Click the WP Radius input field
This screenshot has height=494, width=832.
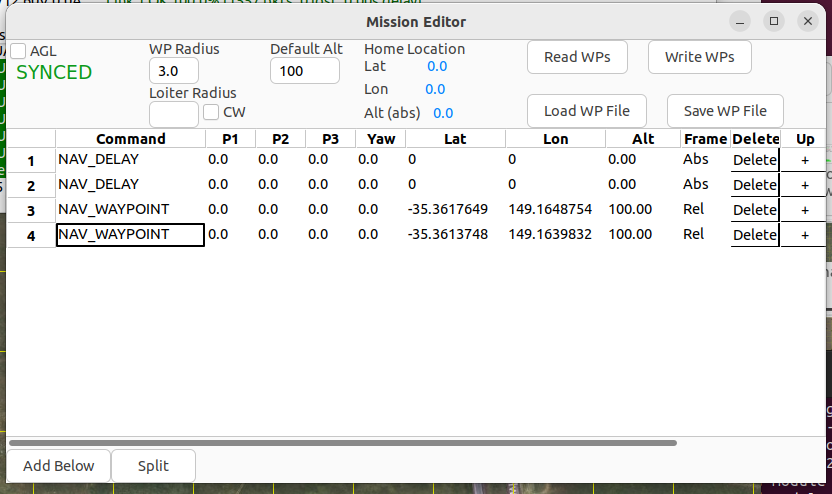(174, 71)
